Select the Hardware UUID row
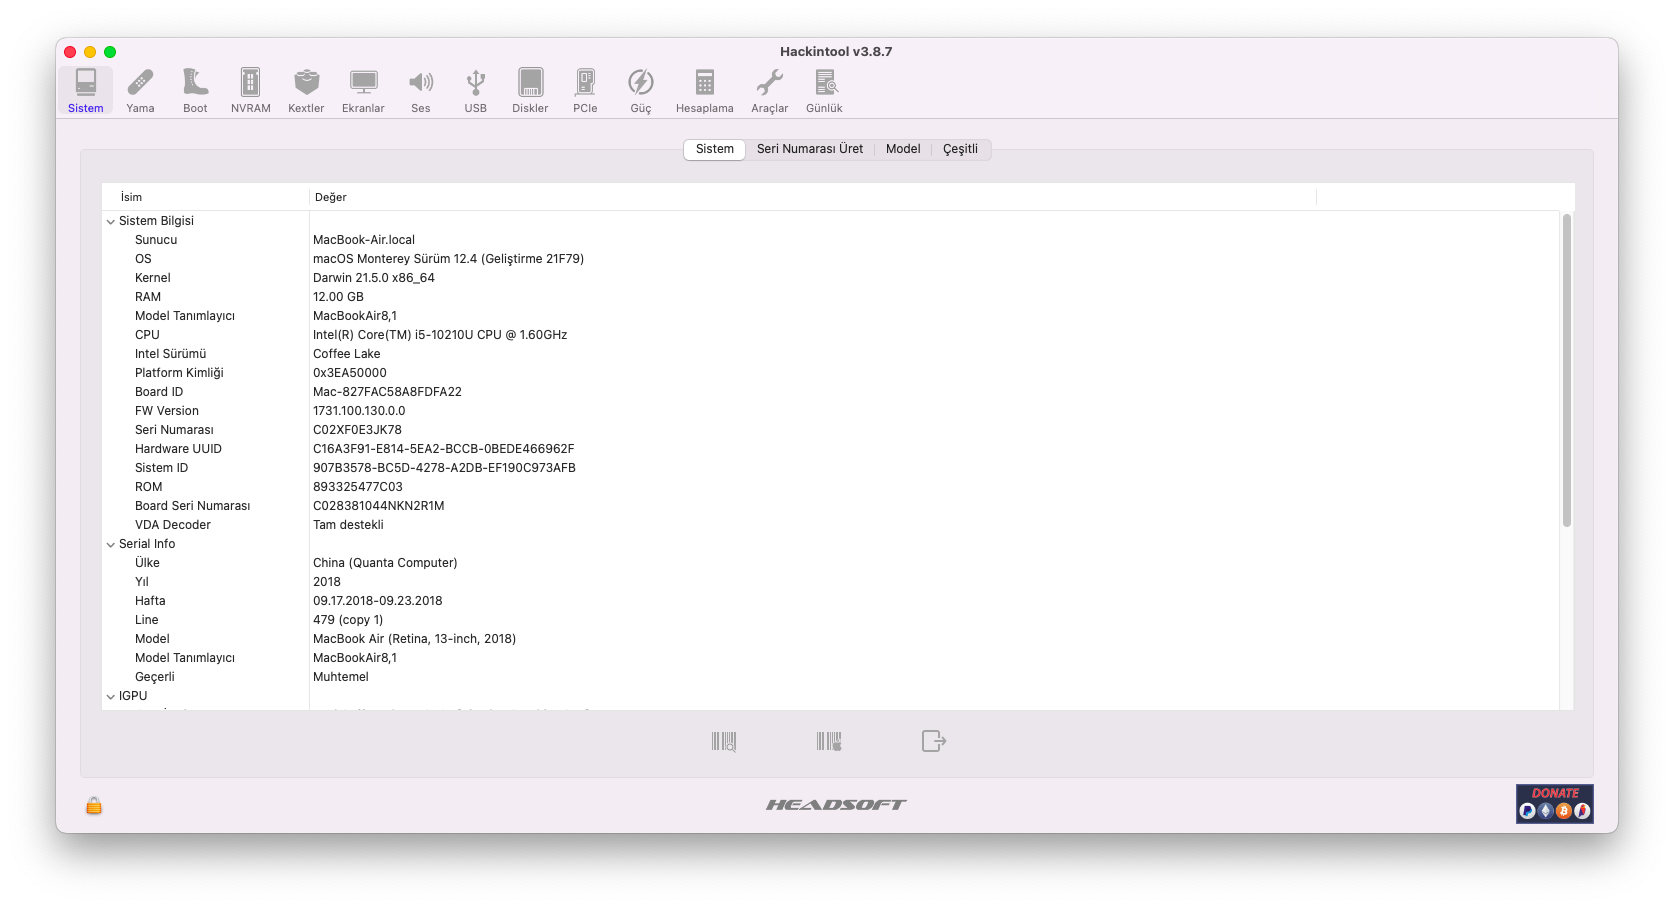The image size is (1674, 907). pos(831,449)
